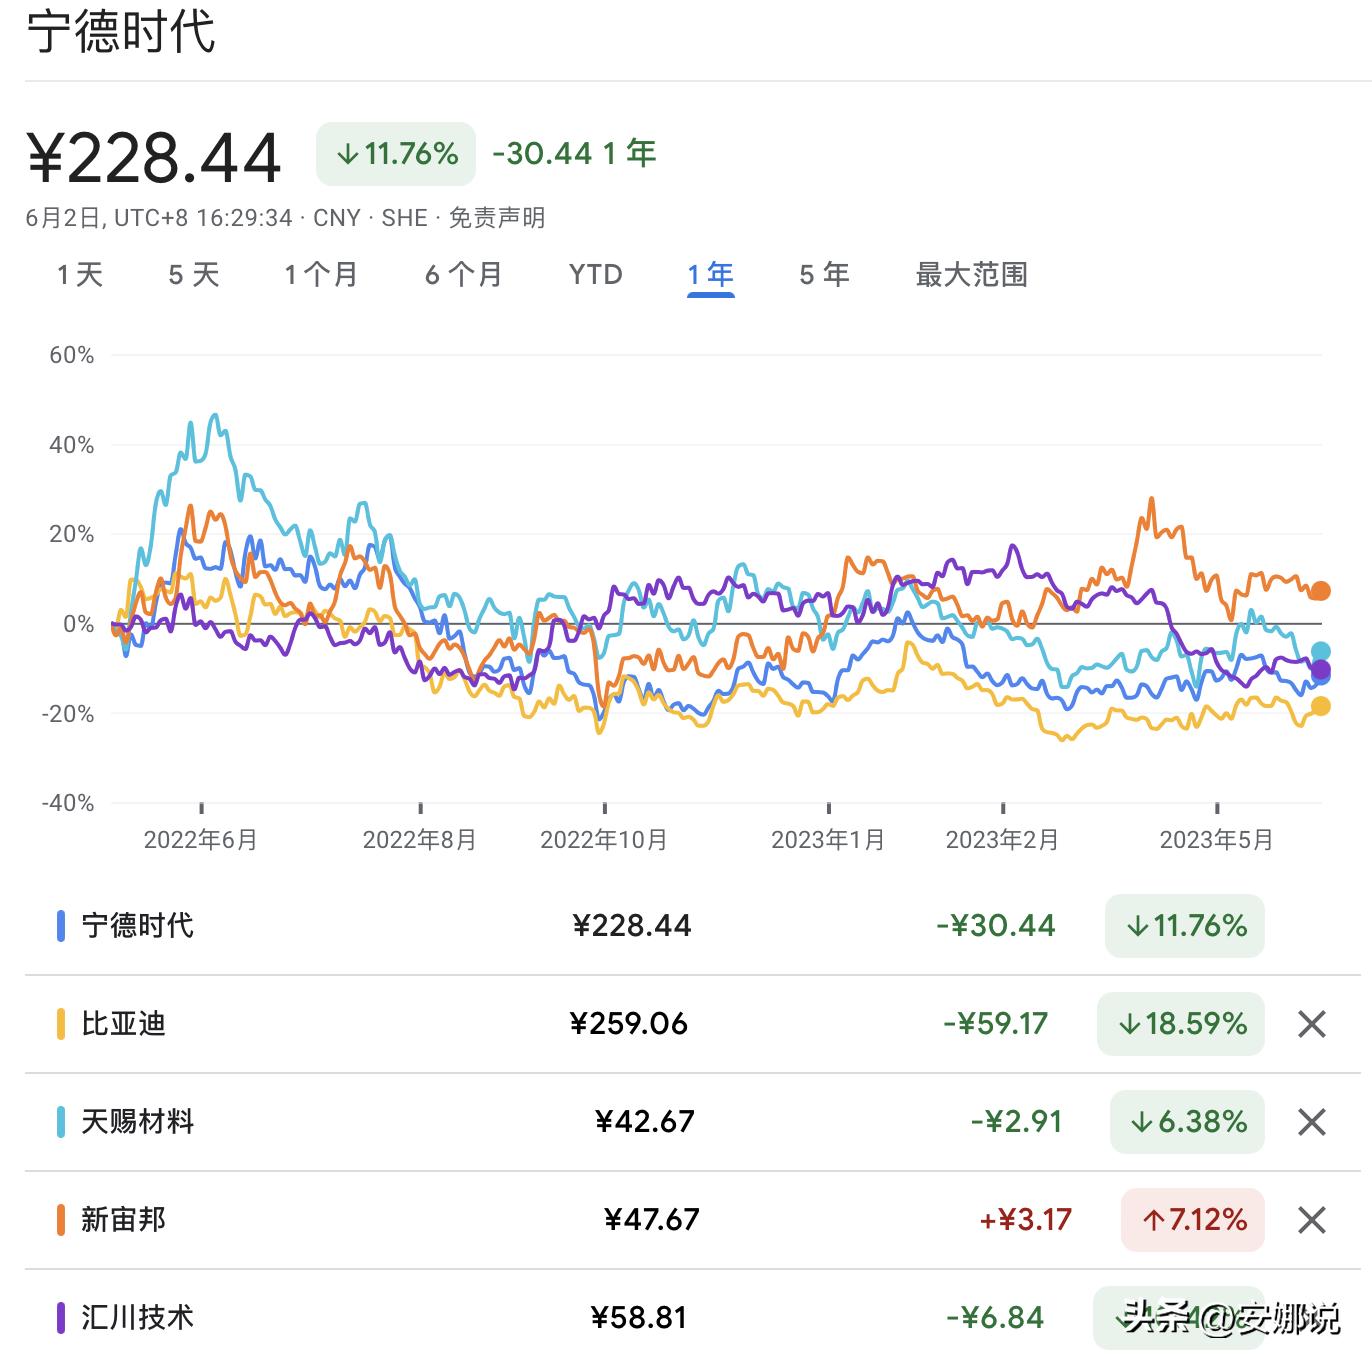Select the 1年 range tab
This screenshot has width=1372, height=1366.
(711, 275)
